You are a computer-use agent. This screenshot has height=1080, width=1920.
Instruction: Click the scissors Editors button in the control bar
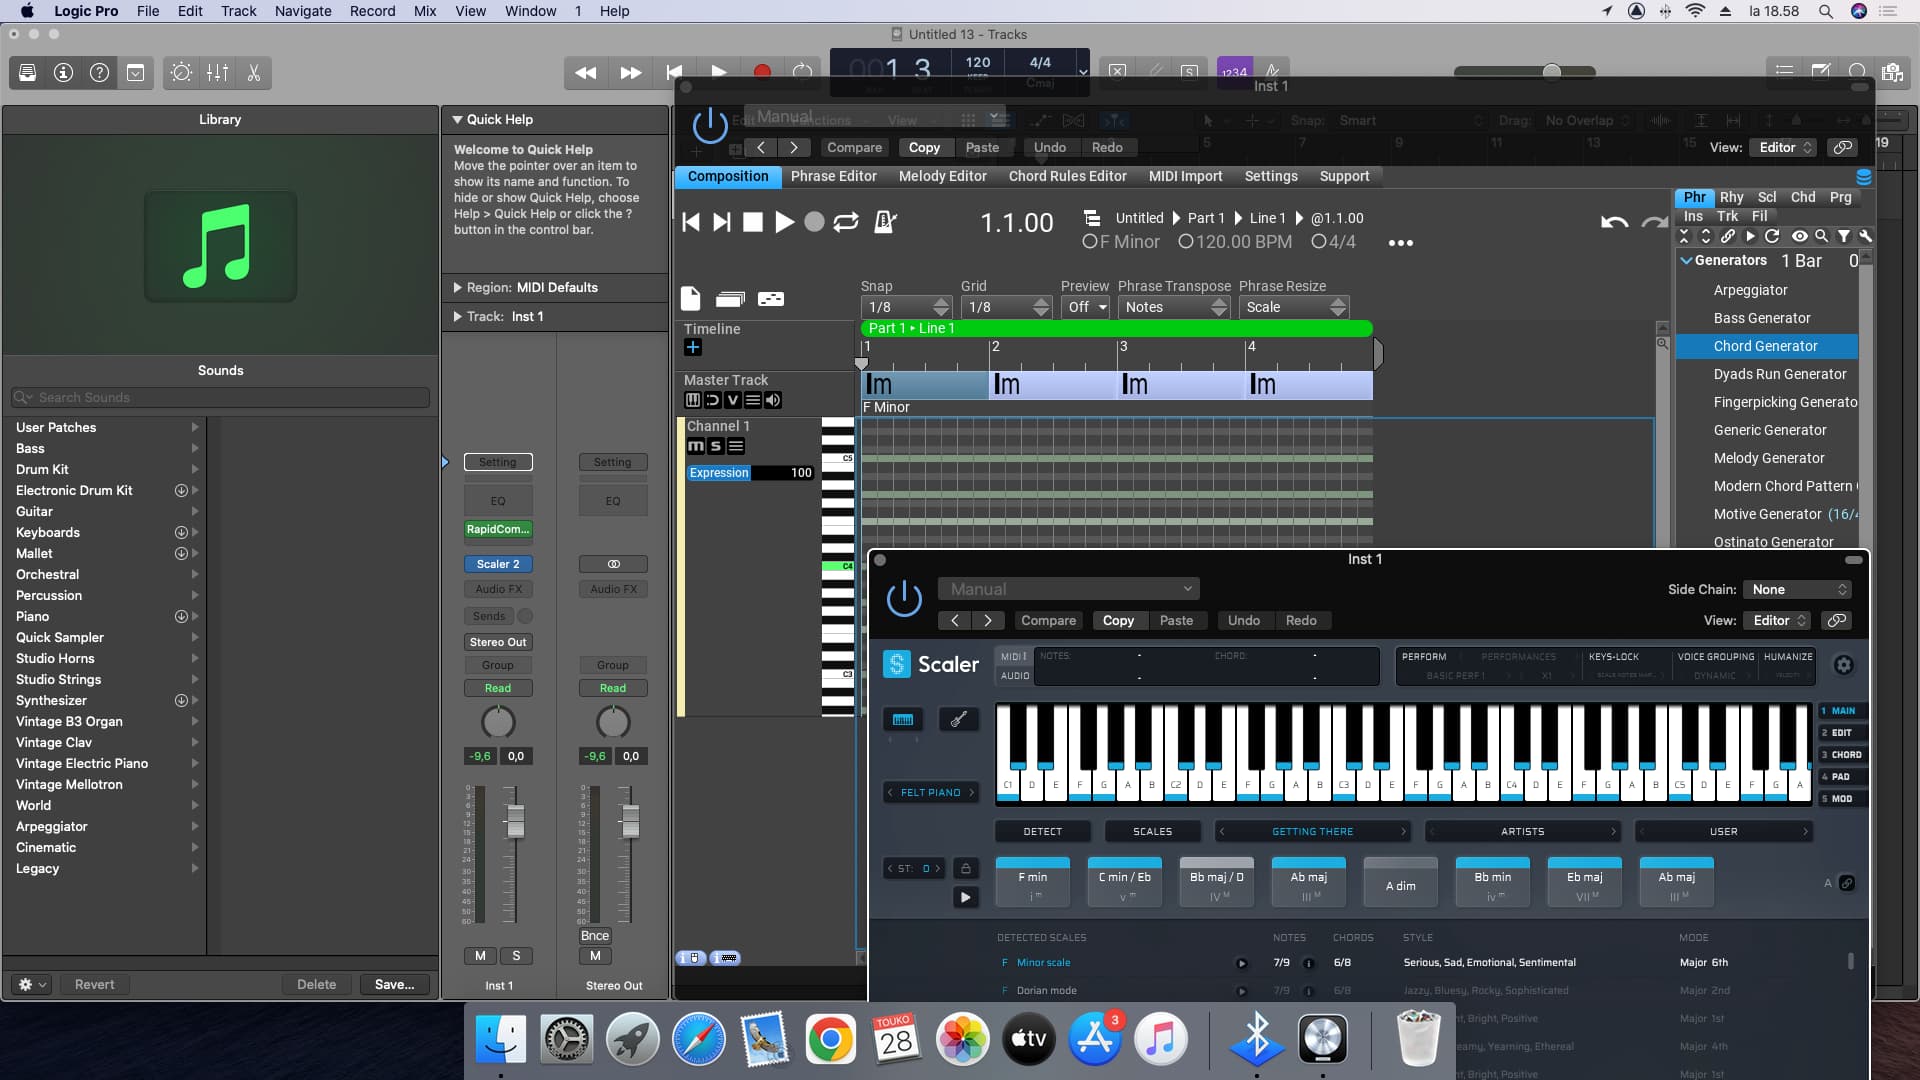pyautogui.click(x=253, y=73)
